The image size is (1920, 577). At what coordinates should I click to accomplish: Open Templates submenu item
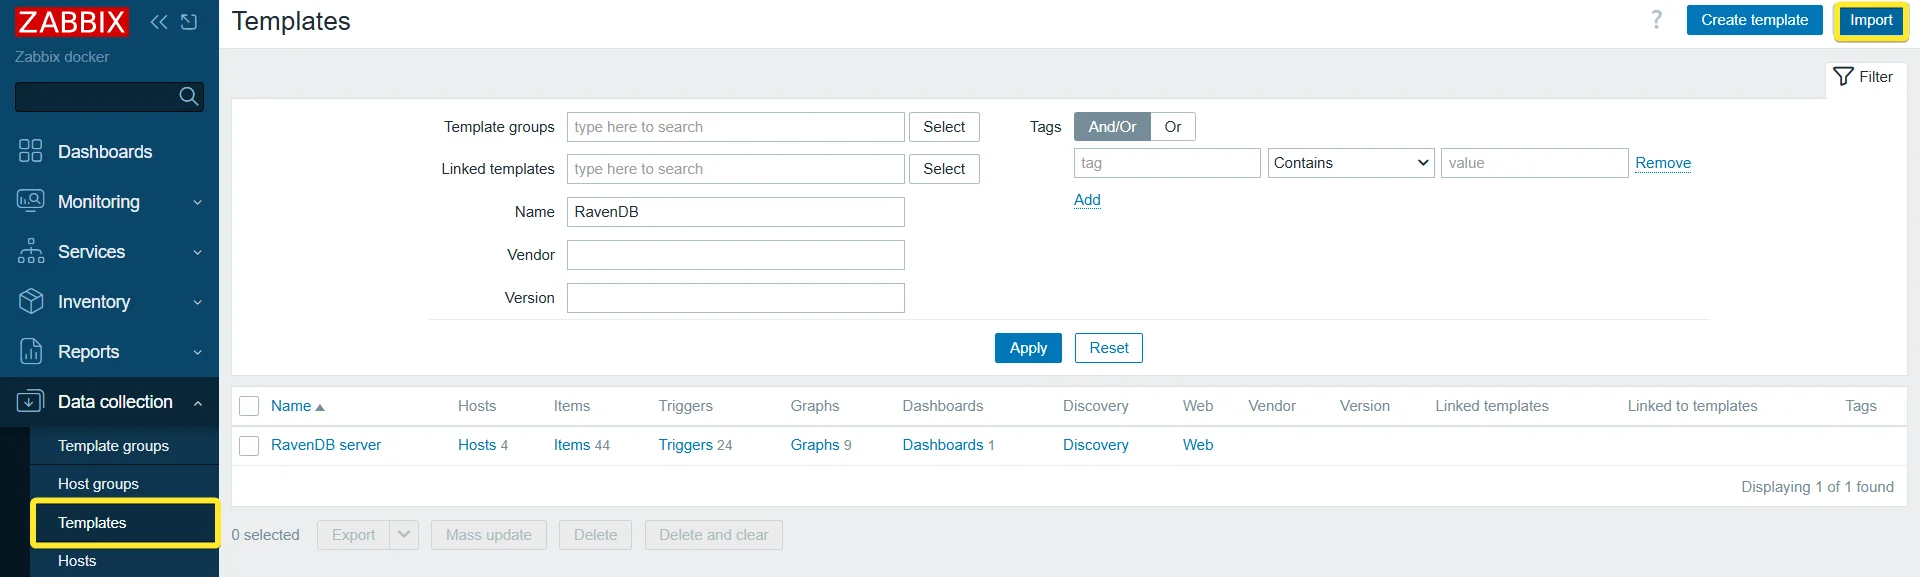tap(124, 523)
